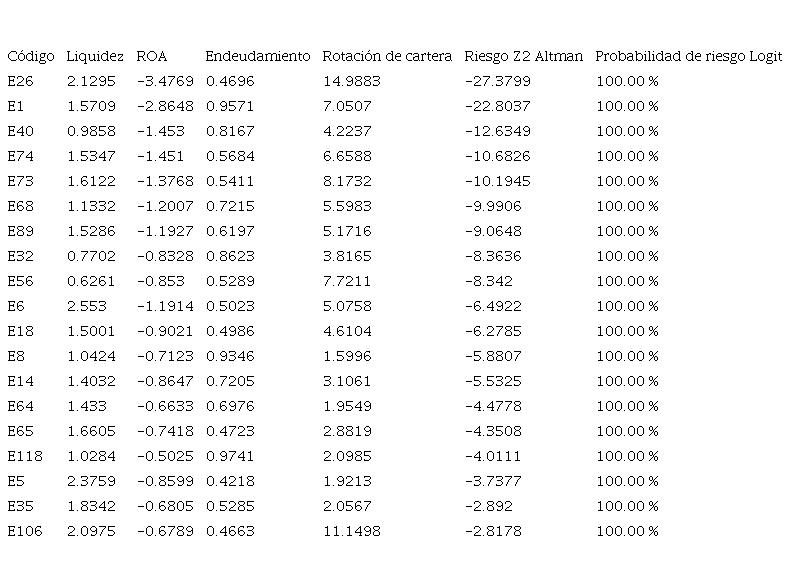Image resolution: width=795 pixels, height=572 pixels.
Task: Click the Probabilidad de riesgo Logit header
Action: pos(689,56)
